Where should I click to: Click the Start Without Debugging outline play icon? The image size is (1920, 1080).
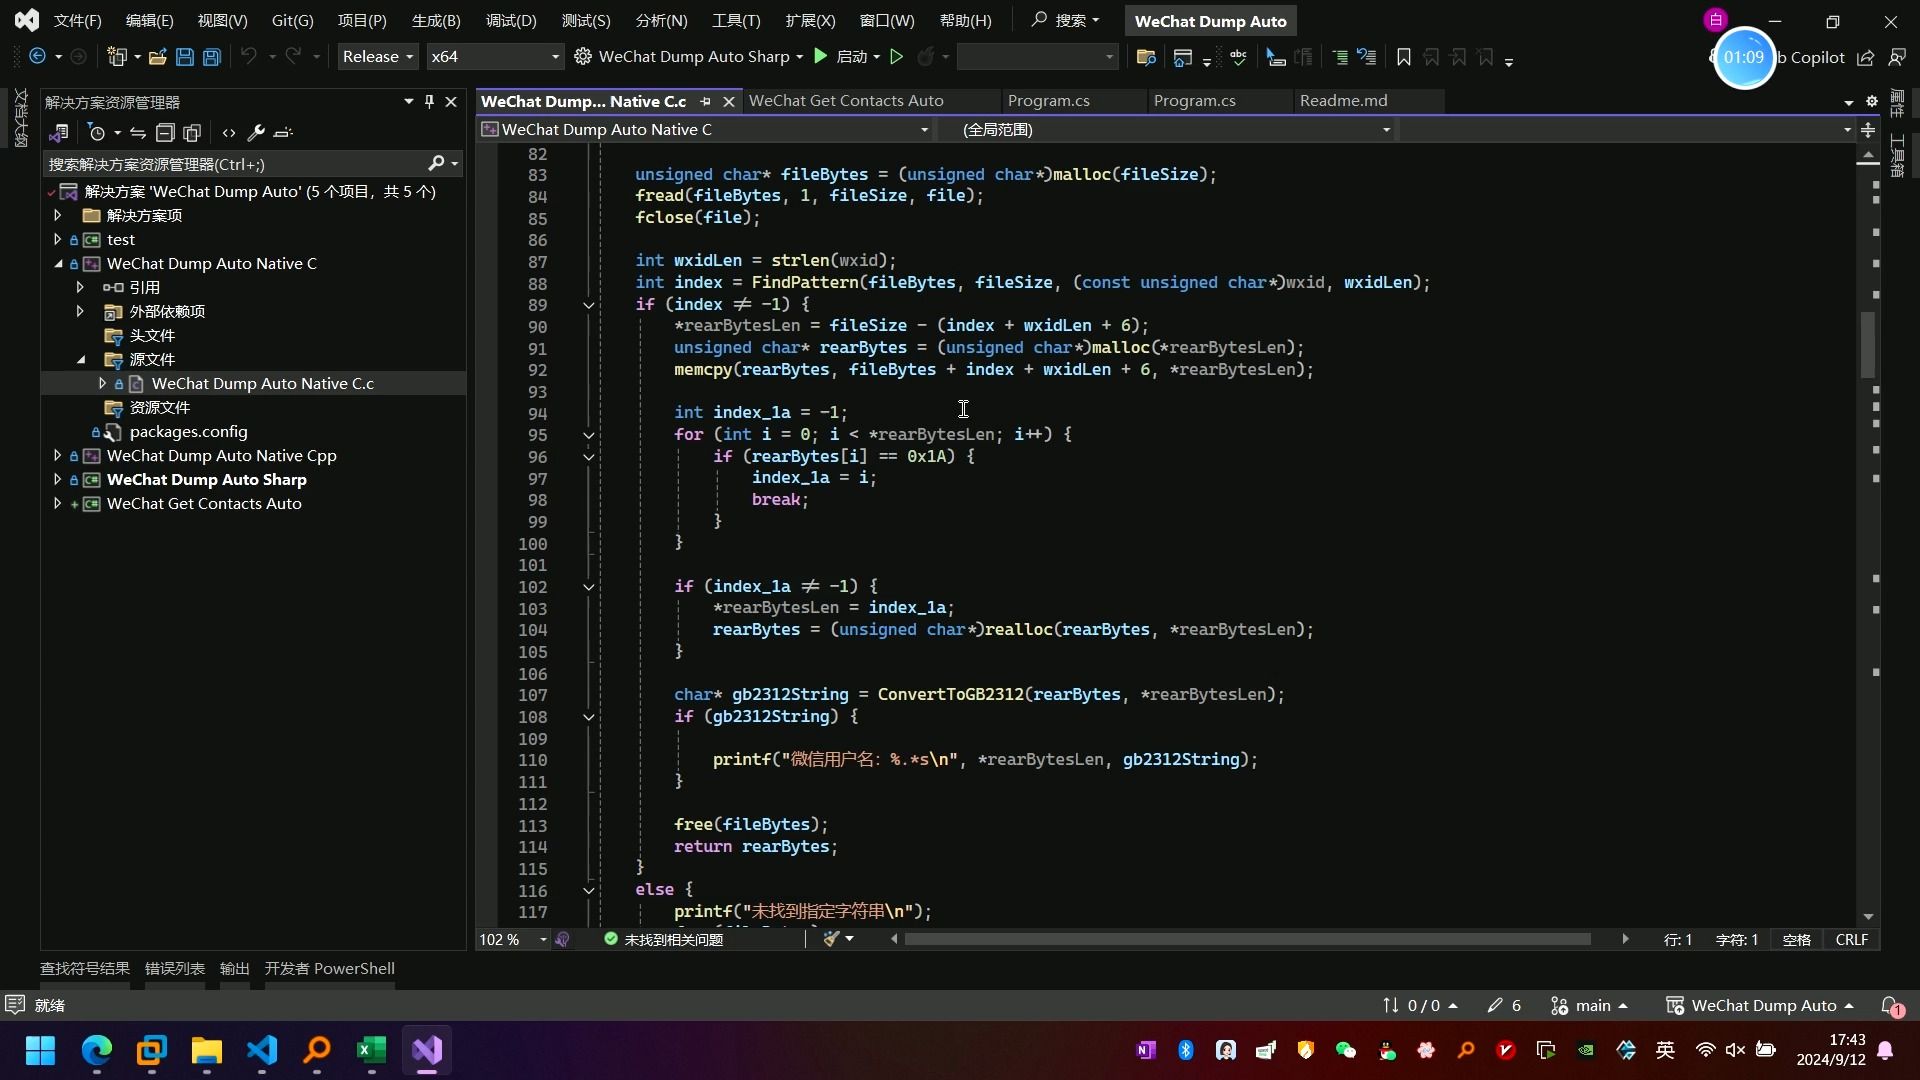897,57
